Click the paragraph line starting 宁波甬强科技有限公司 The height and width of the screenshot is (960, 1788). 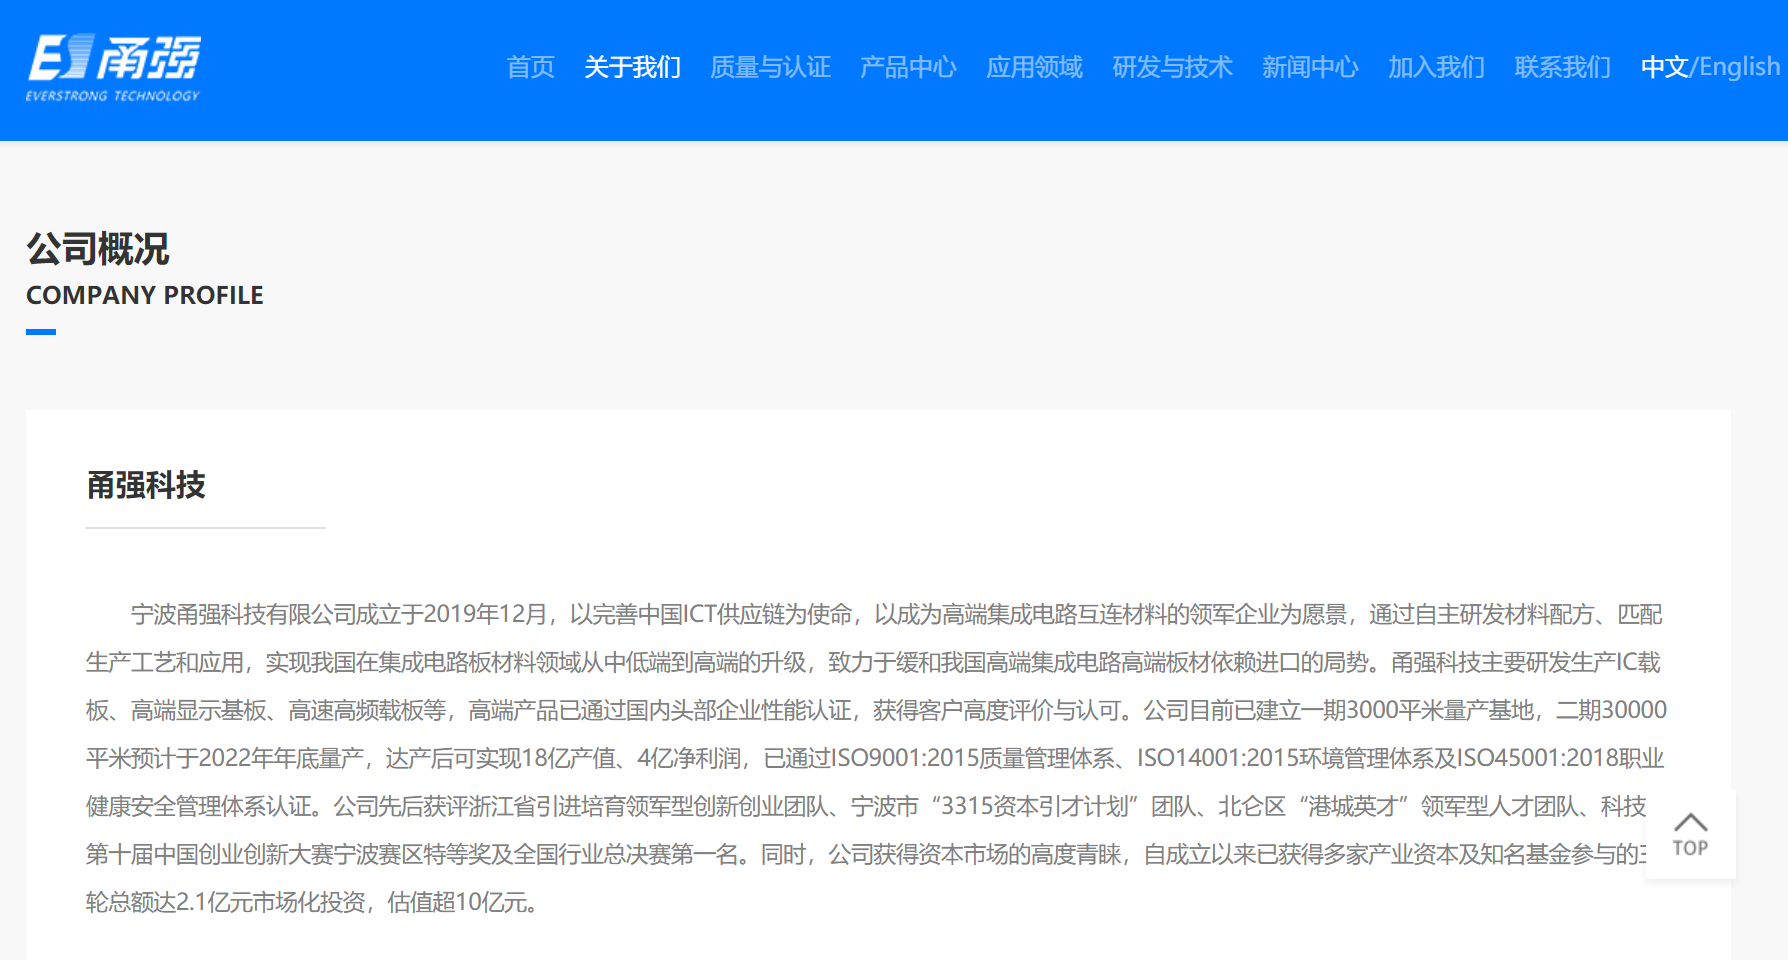[x=897, y=614]
